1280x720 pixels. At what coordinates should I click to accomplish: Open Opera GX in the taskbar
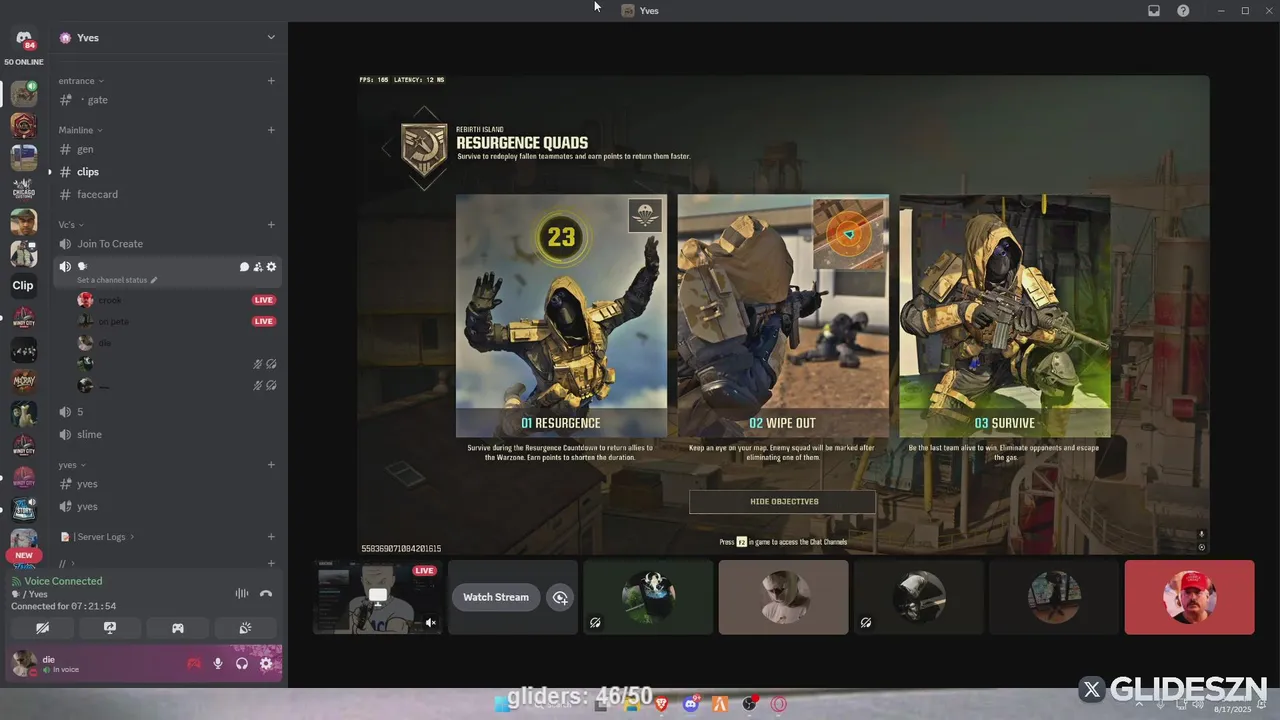coord(778,704)
